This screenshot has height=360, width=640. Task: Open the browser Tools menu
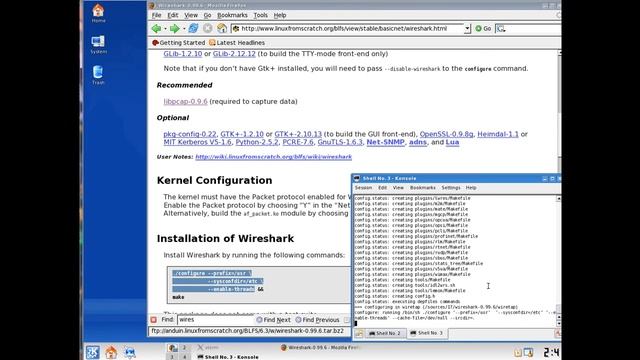pyautogui.click(x=260, y=15)
